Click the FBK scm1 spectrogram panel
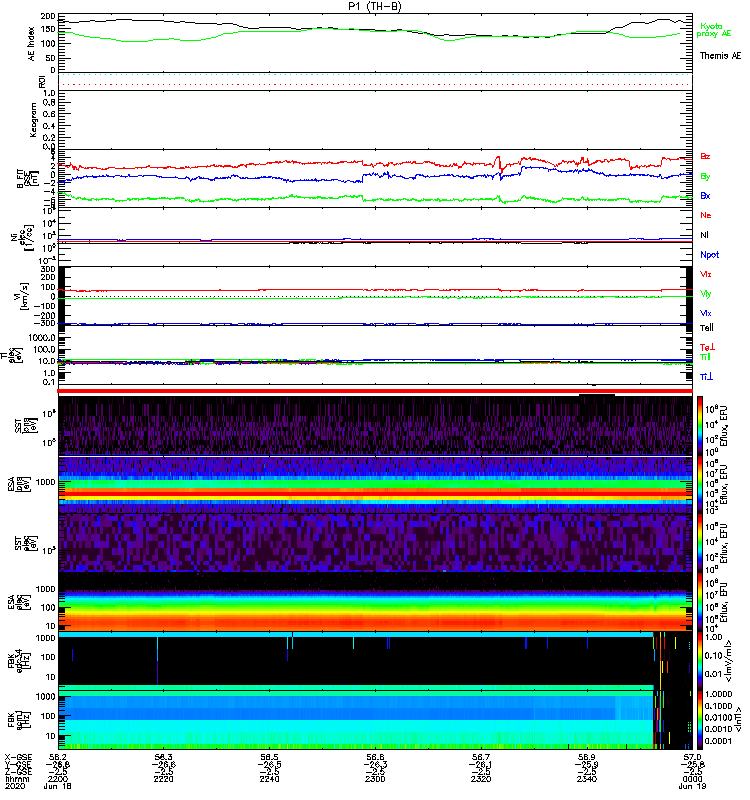 pyautogui.click(x=375, y=719)
